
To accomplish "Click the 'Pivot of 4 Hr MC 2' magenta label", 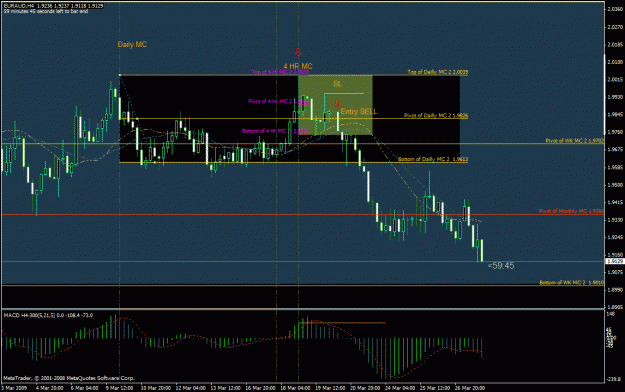I will 278,101.
